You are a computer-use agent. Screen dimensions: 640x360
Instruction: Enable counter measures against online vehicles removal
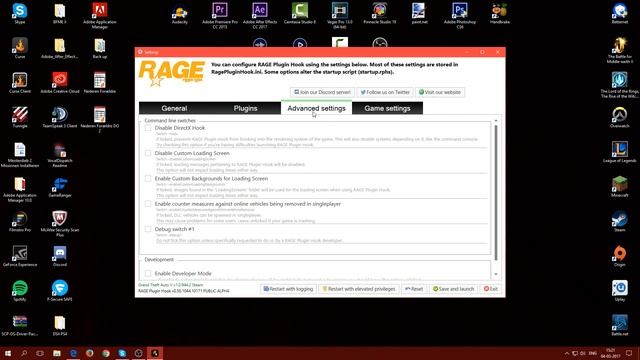[148, 204]
